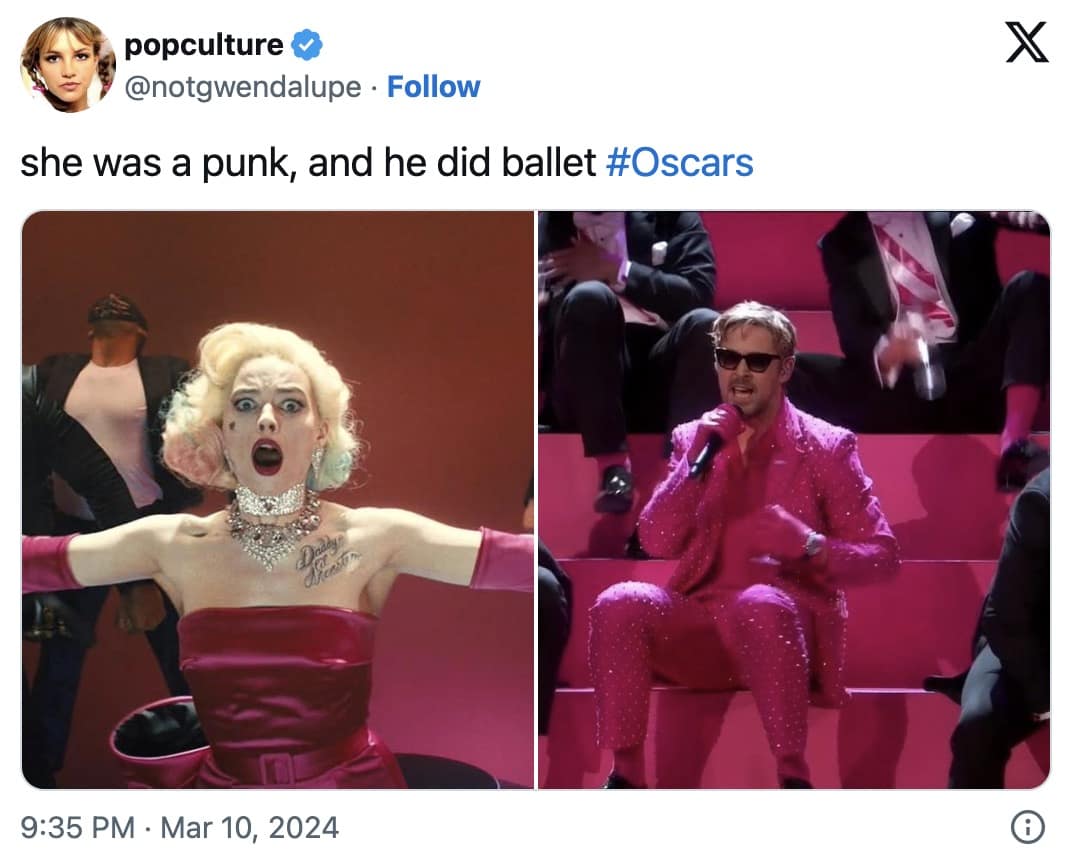1070x866 pixels.
Task: Click the X logo icon
Action: coord(1027,44)
